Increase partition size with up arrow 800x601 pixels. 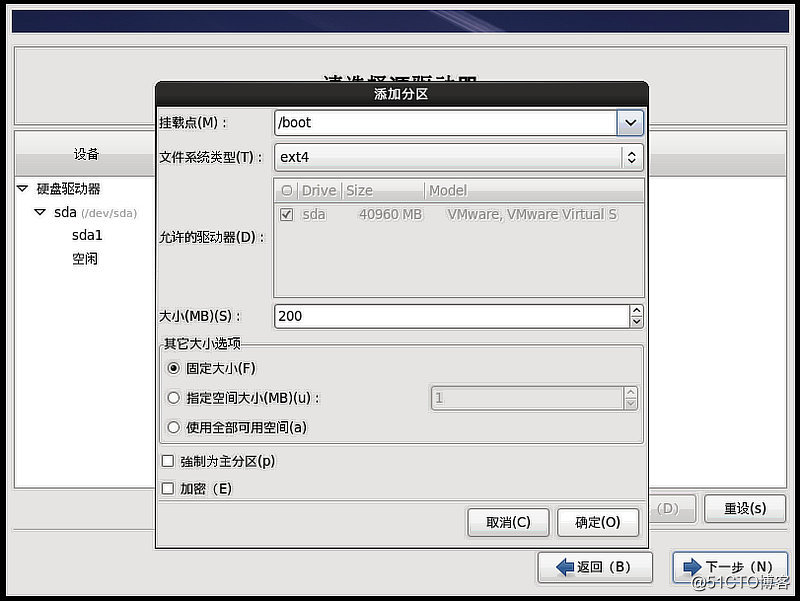636,310
